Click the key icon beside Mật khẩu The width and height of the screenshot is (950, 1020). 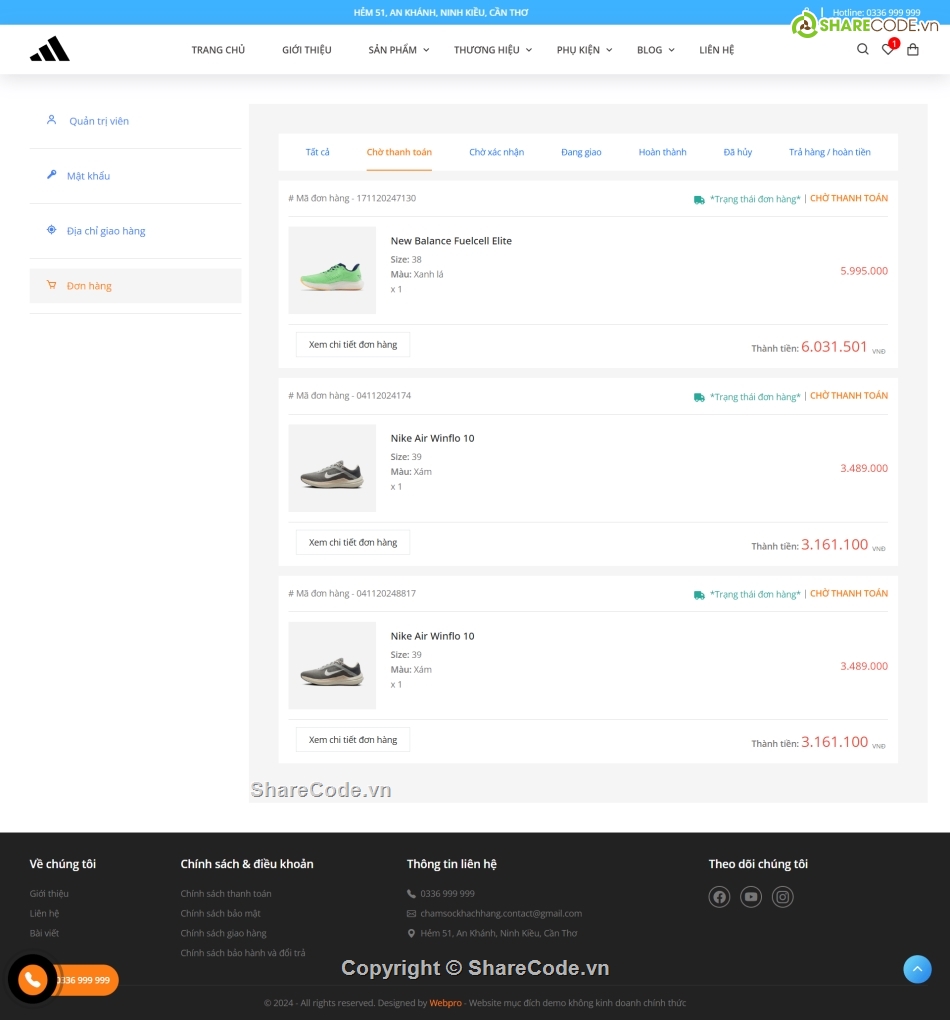[x=51, y=174]
